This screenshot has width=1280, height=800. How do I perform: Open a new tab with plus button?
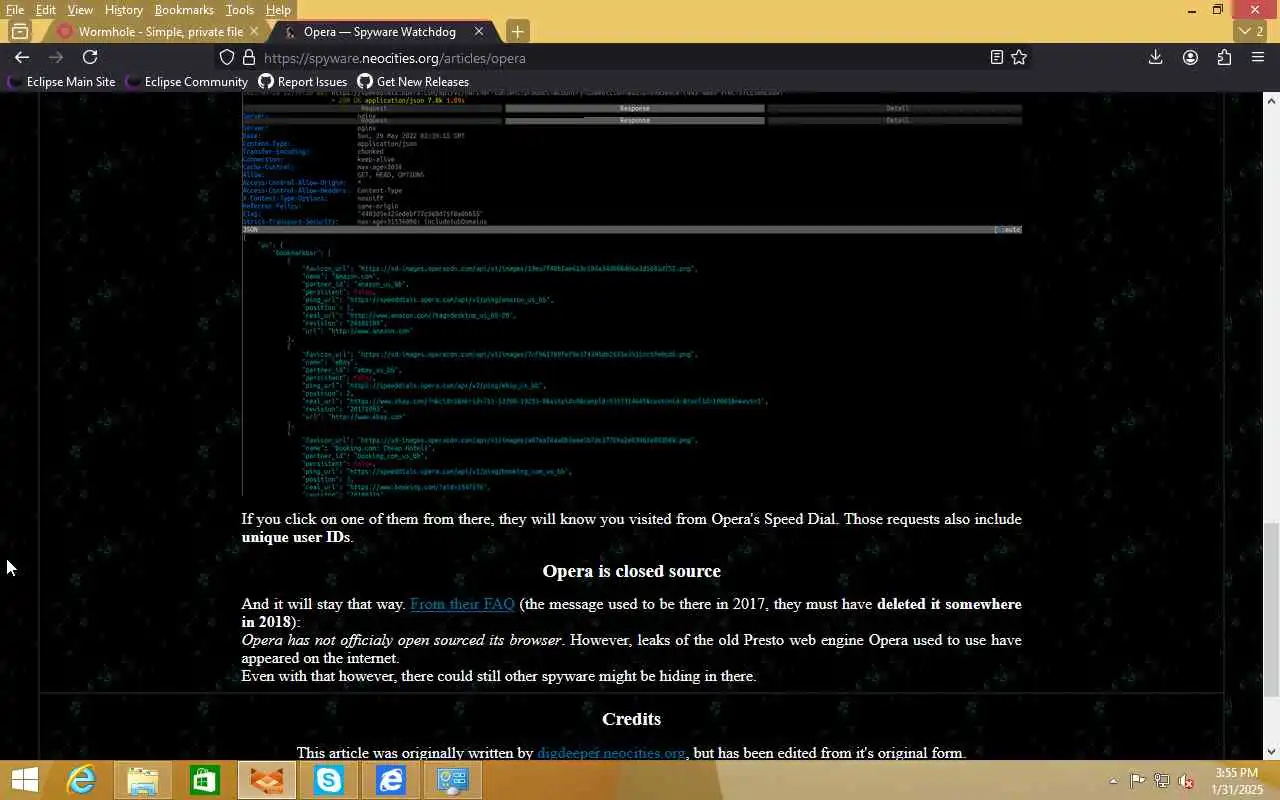(x=517, y=31)
